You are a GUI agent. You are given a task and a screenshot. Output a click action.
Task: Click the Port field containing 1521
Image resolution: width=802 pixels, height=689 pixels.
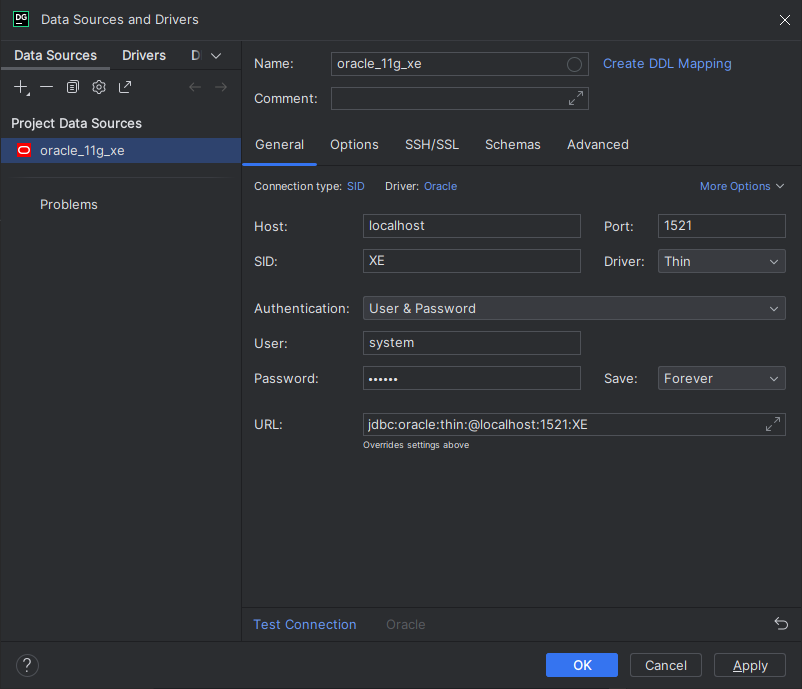pos(721,226)
